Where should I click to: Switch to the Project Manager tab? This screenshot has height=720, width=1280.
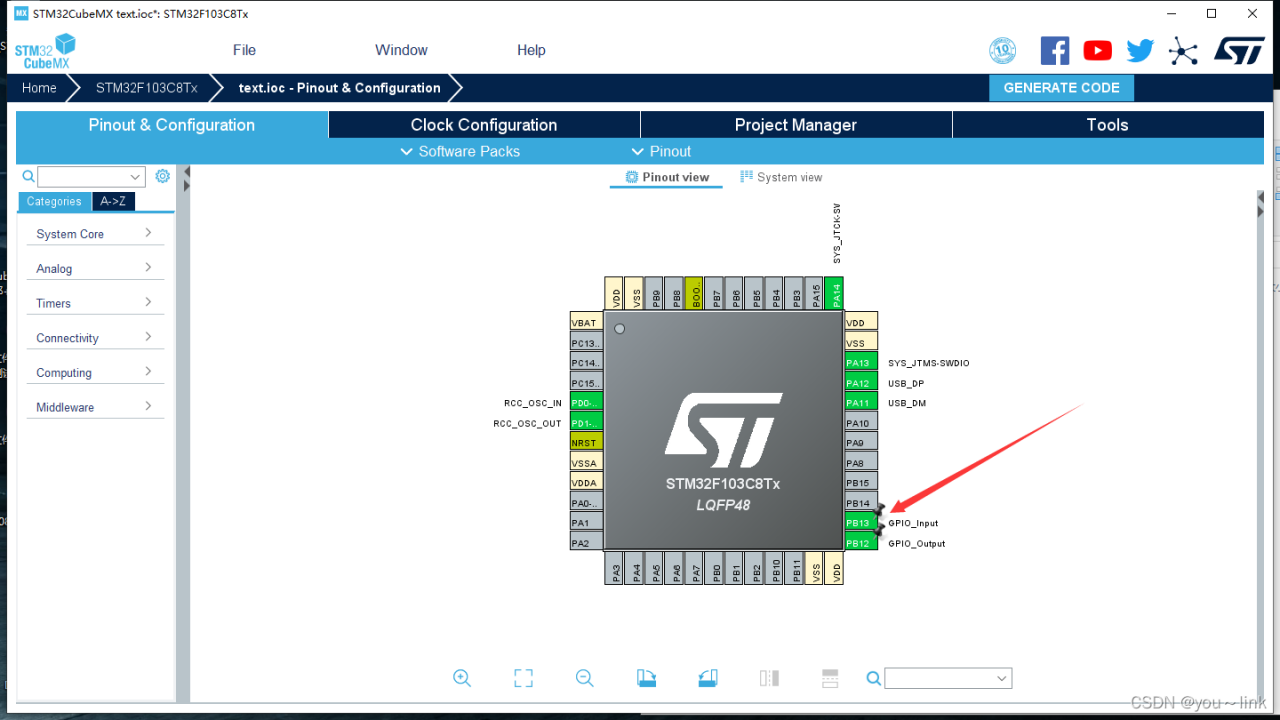[796, 125]
